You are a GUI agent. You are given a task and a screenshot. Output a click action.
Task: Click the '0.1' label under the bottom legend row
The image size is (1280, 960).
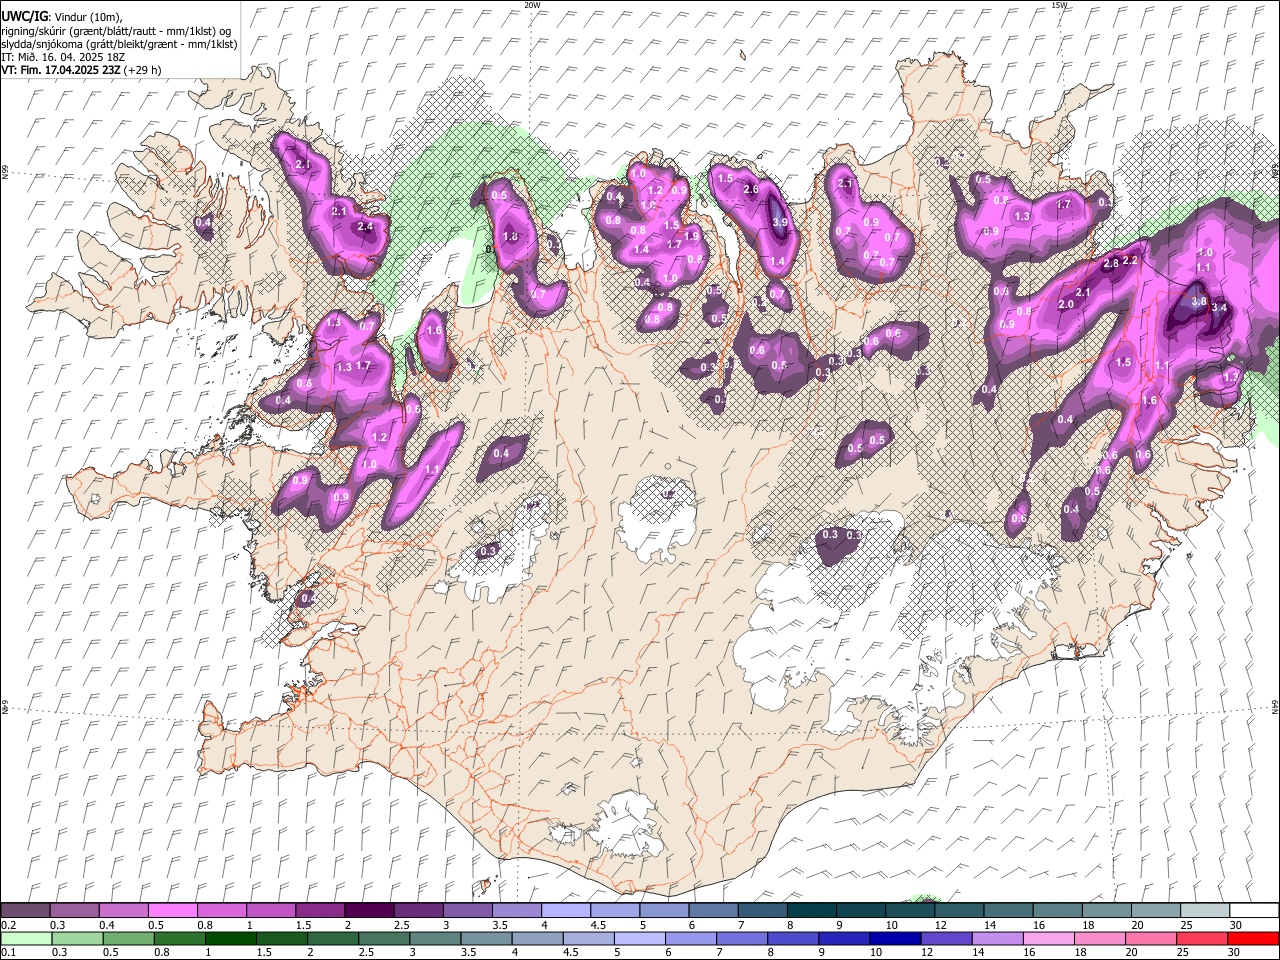tap(8, 953)
